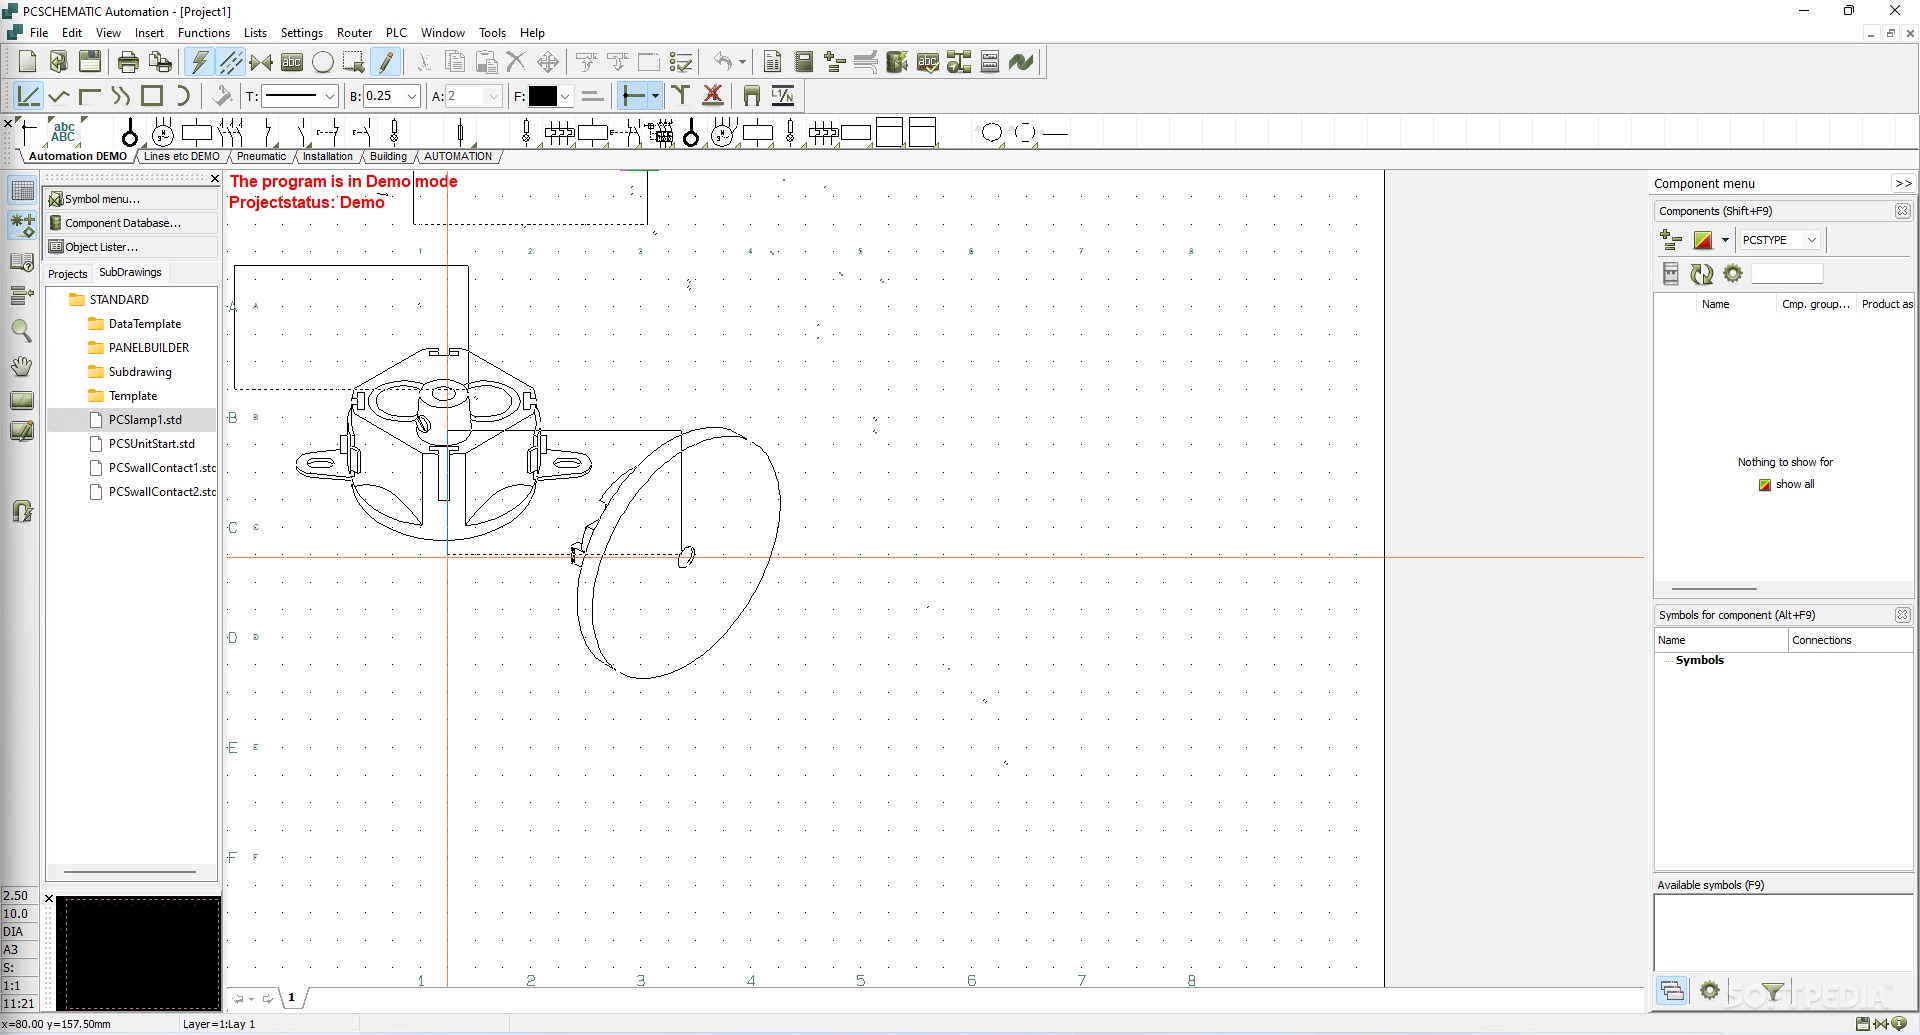
Task: Click the black line color swatch
Action: pos(543,96)
